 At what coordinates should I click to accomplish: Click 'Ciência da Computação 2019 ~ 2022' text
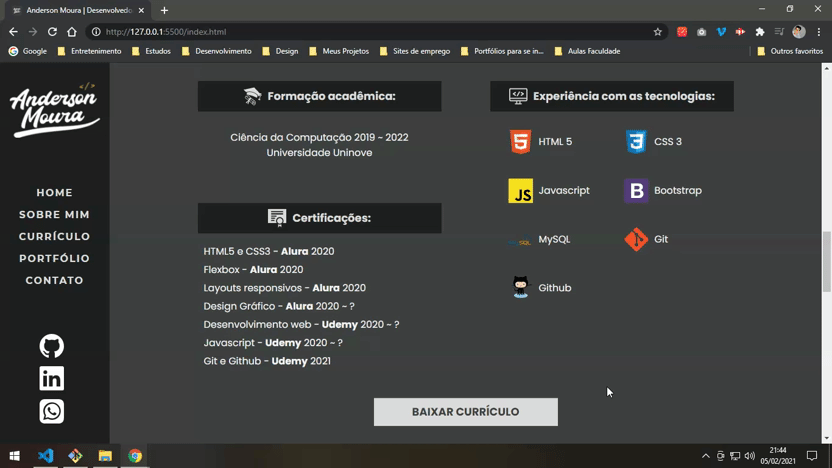[319, 137]
